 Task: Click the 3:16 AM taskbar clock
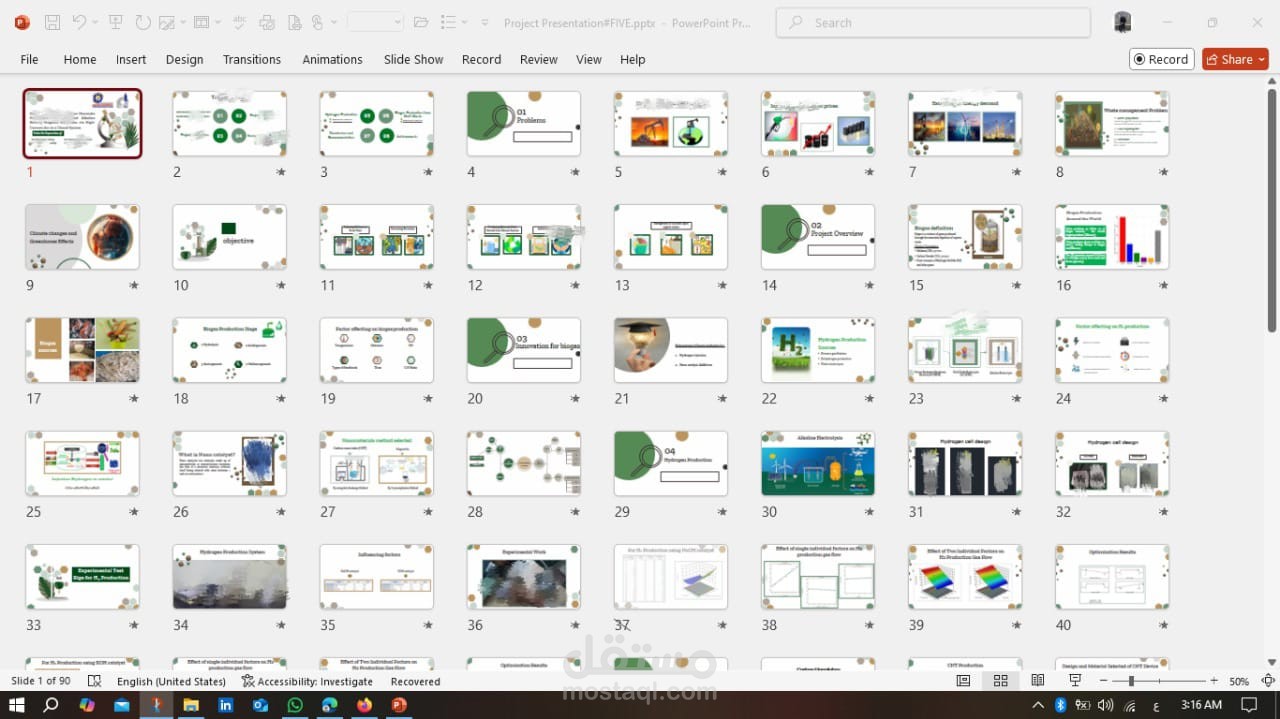pyautogui.click(x=1201, y=705)
